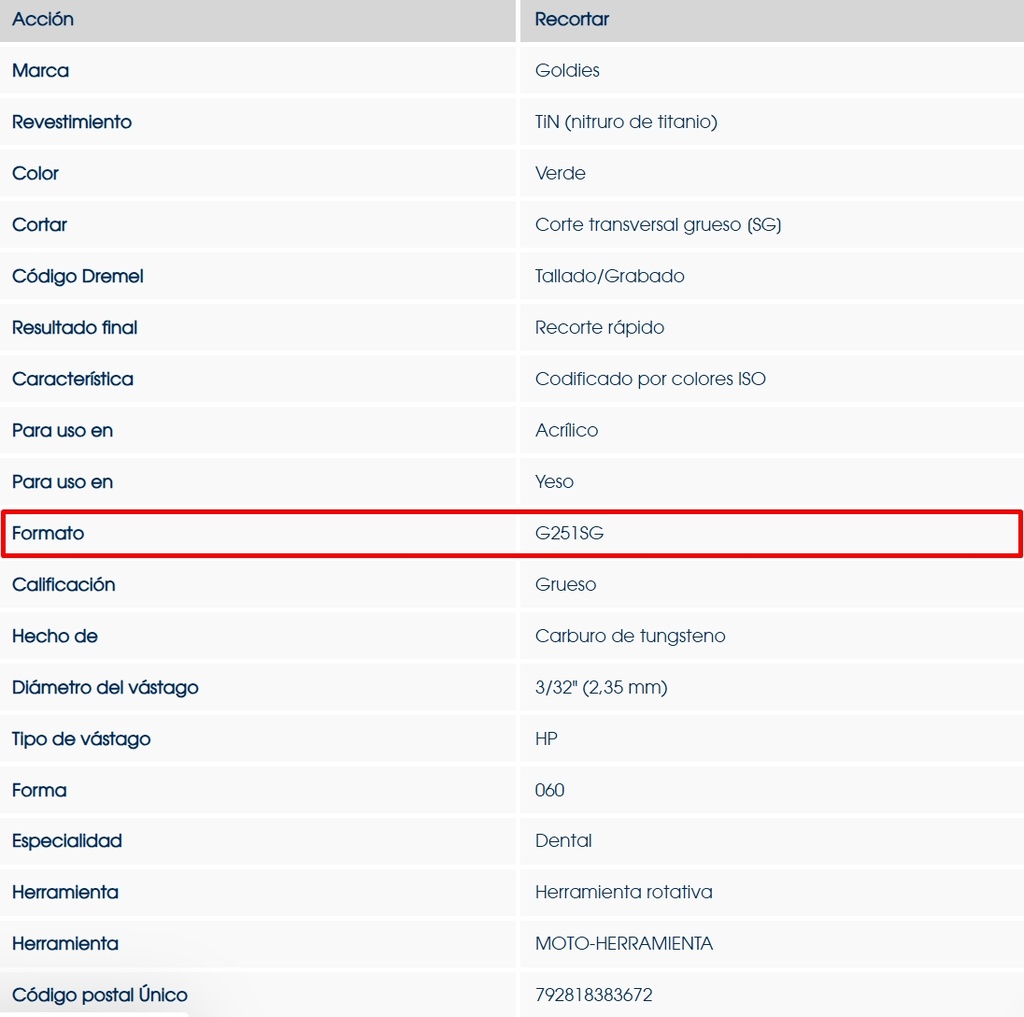
Task: Click the Recorte rápido value
Action: pos(599,328)
